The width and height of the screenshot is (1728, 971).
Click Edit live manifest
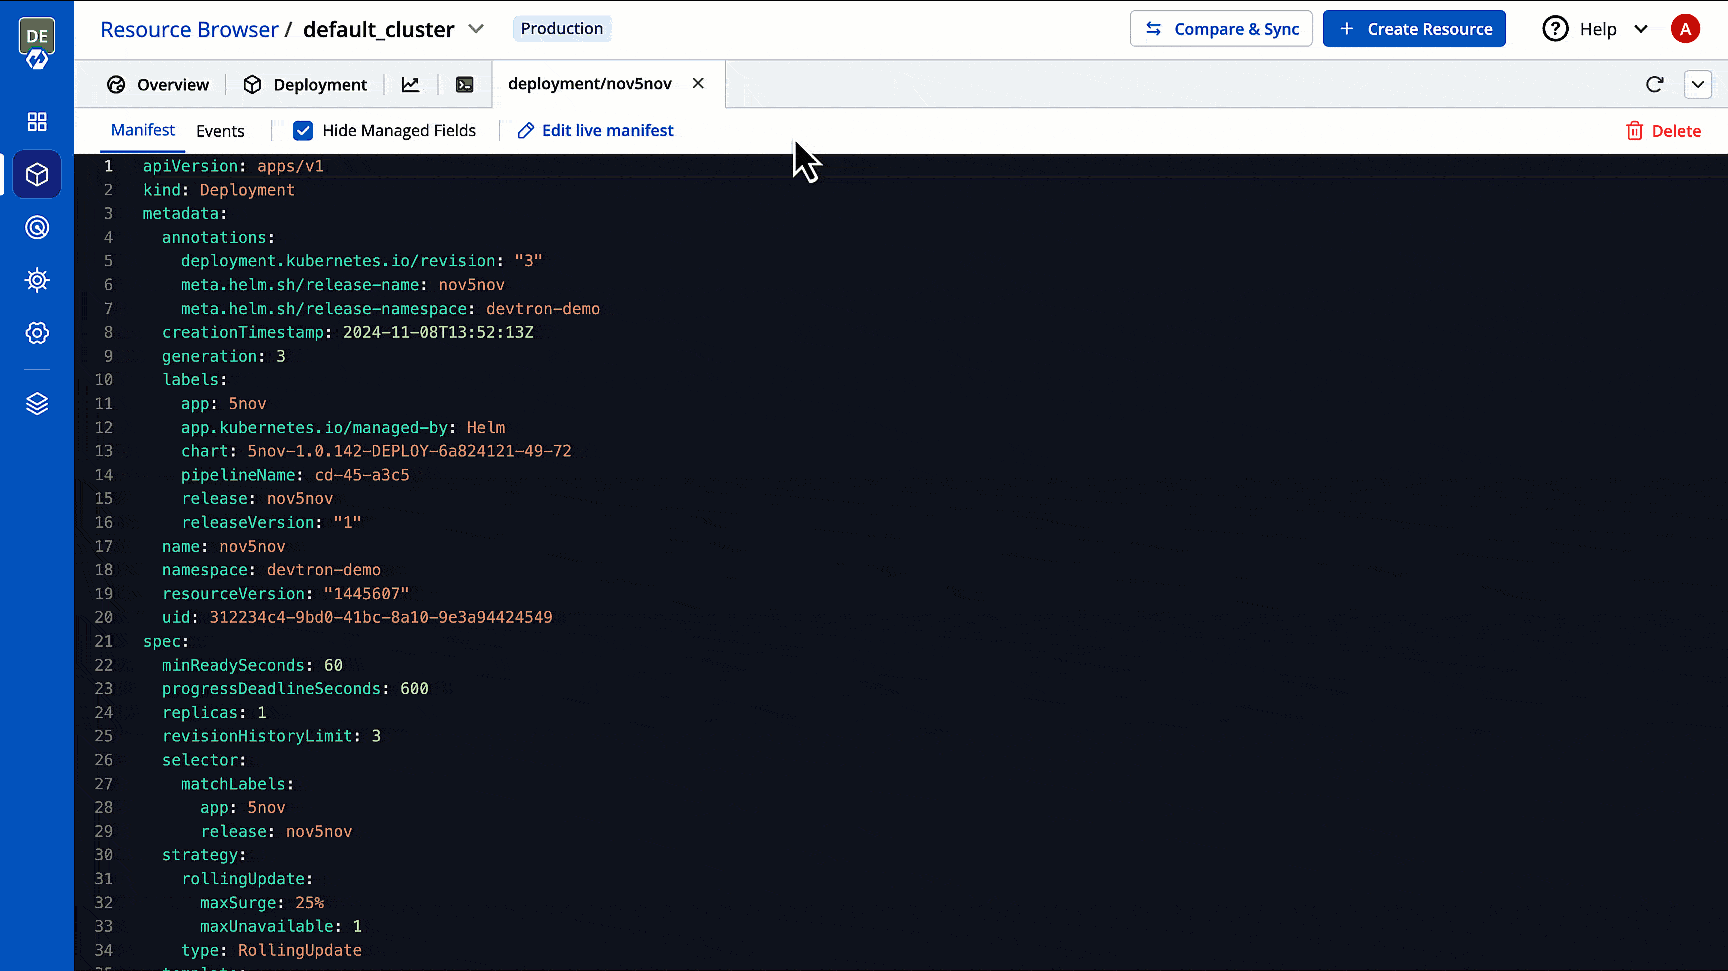click(595, 130)
